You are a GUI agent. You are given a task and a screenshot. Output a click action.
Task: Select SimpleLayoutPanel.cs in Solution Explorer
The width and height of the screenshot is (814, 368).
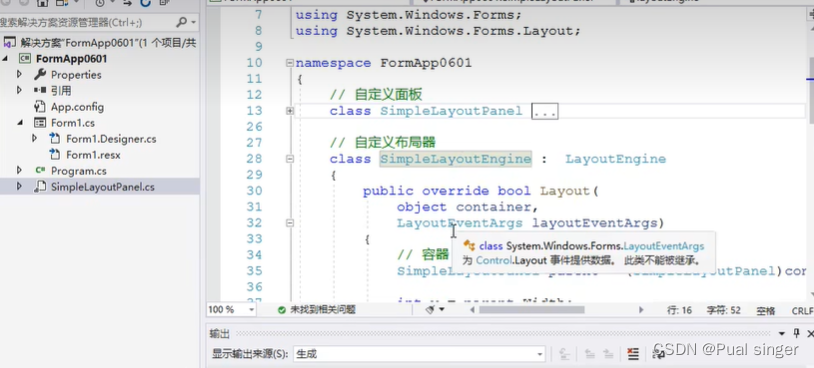pyautogui.click(x=102, y=187)
